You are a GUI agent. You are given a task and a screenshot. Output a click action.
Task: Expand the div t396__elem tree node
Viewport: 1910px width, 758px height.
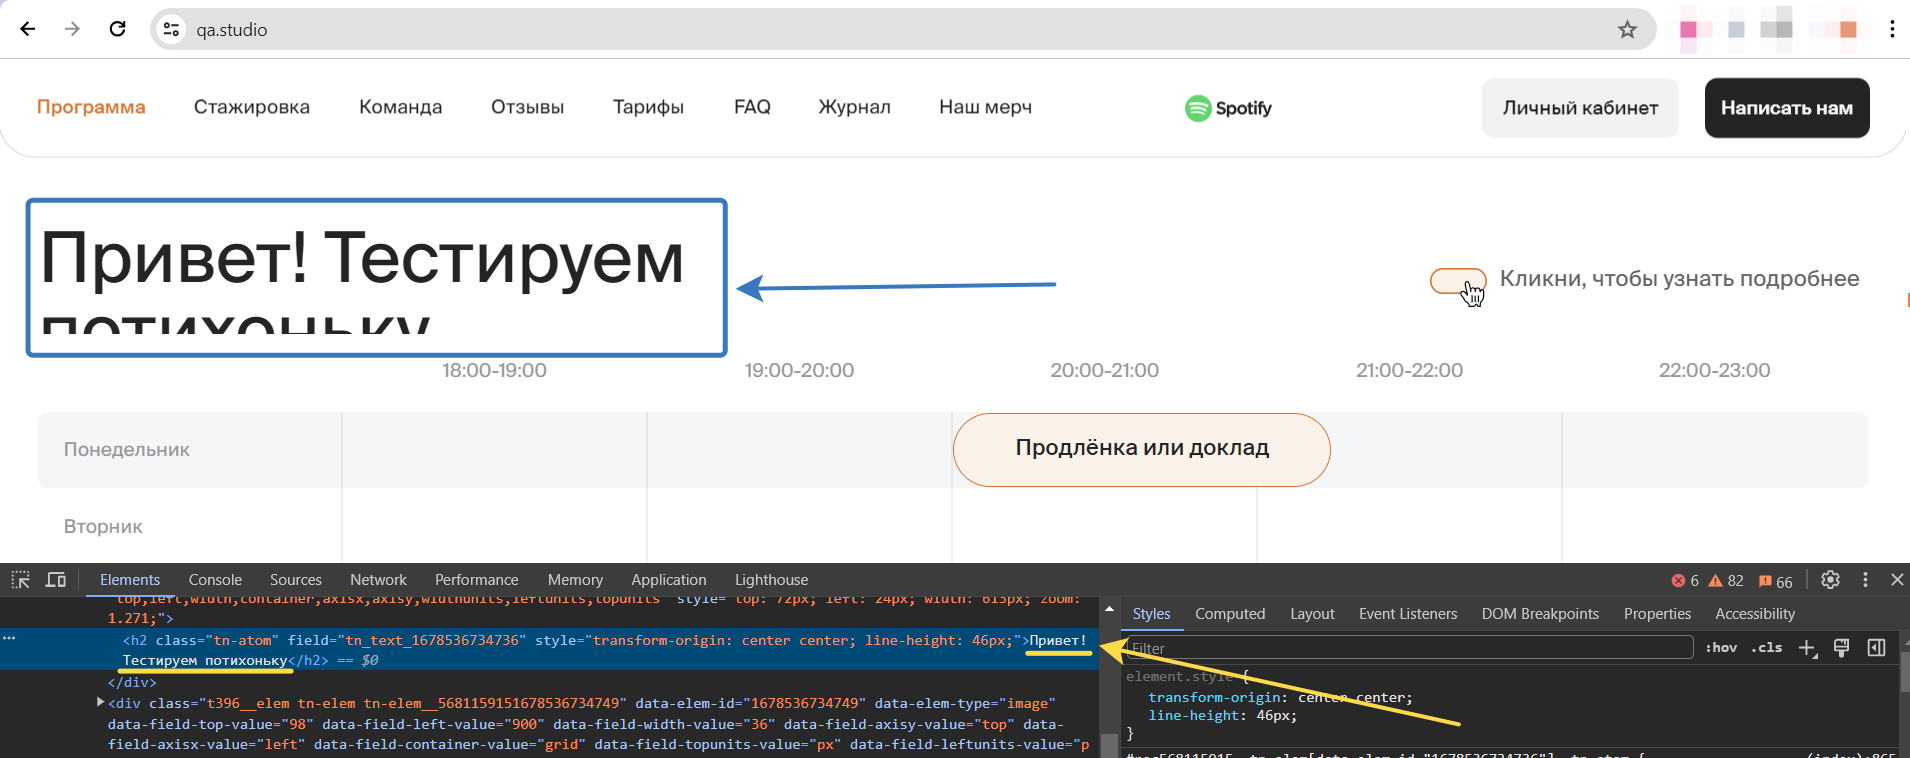[x=100, y=703]
